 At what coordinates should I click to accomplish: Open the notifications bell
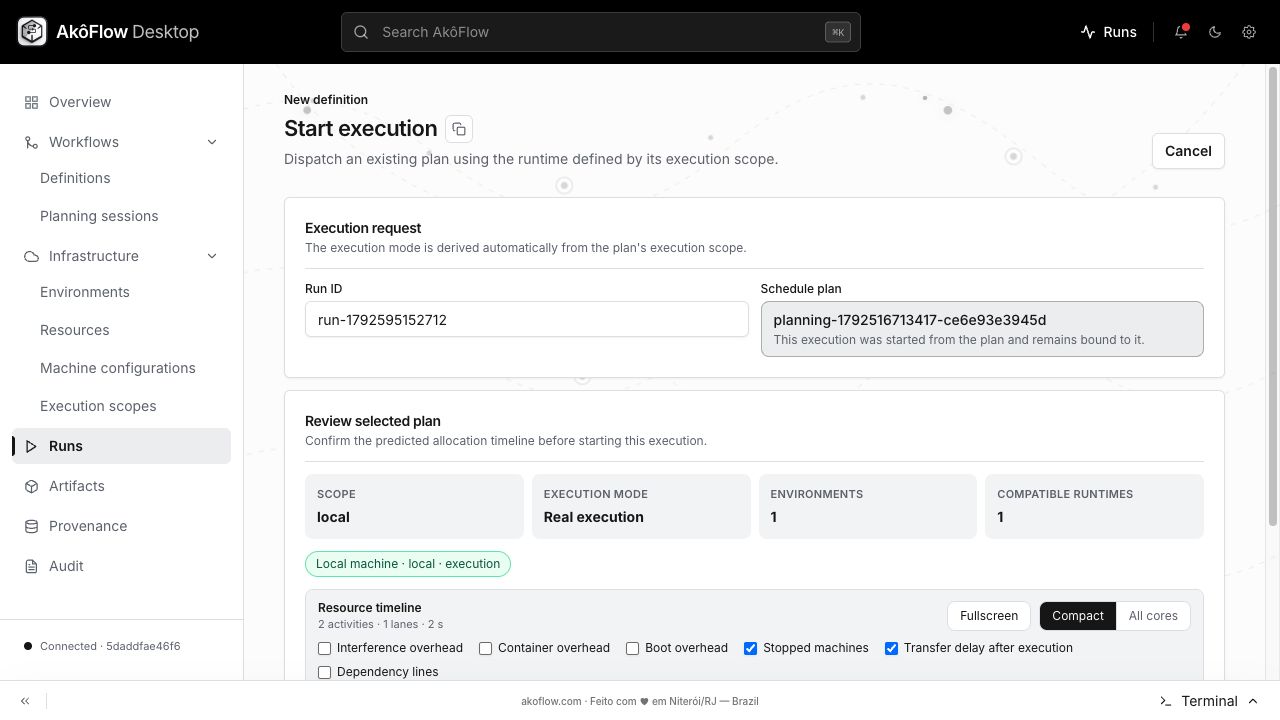[1181, 32]
